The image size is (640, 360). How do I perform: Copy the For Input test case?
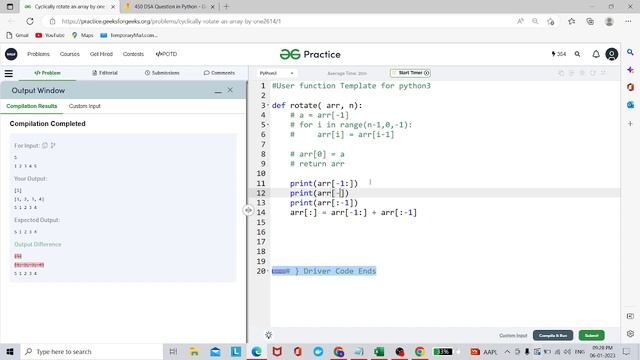tap(45, 145)
